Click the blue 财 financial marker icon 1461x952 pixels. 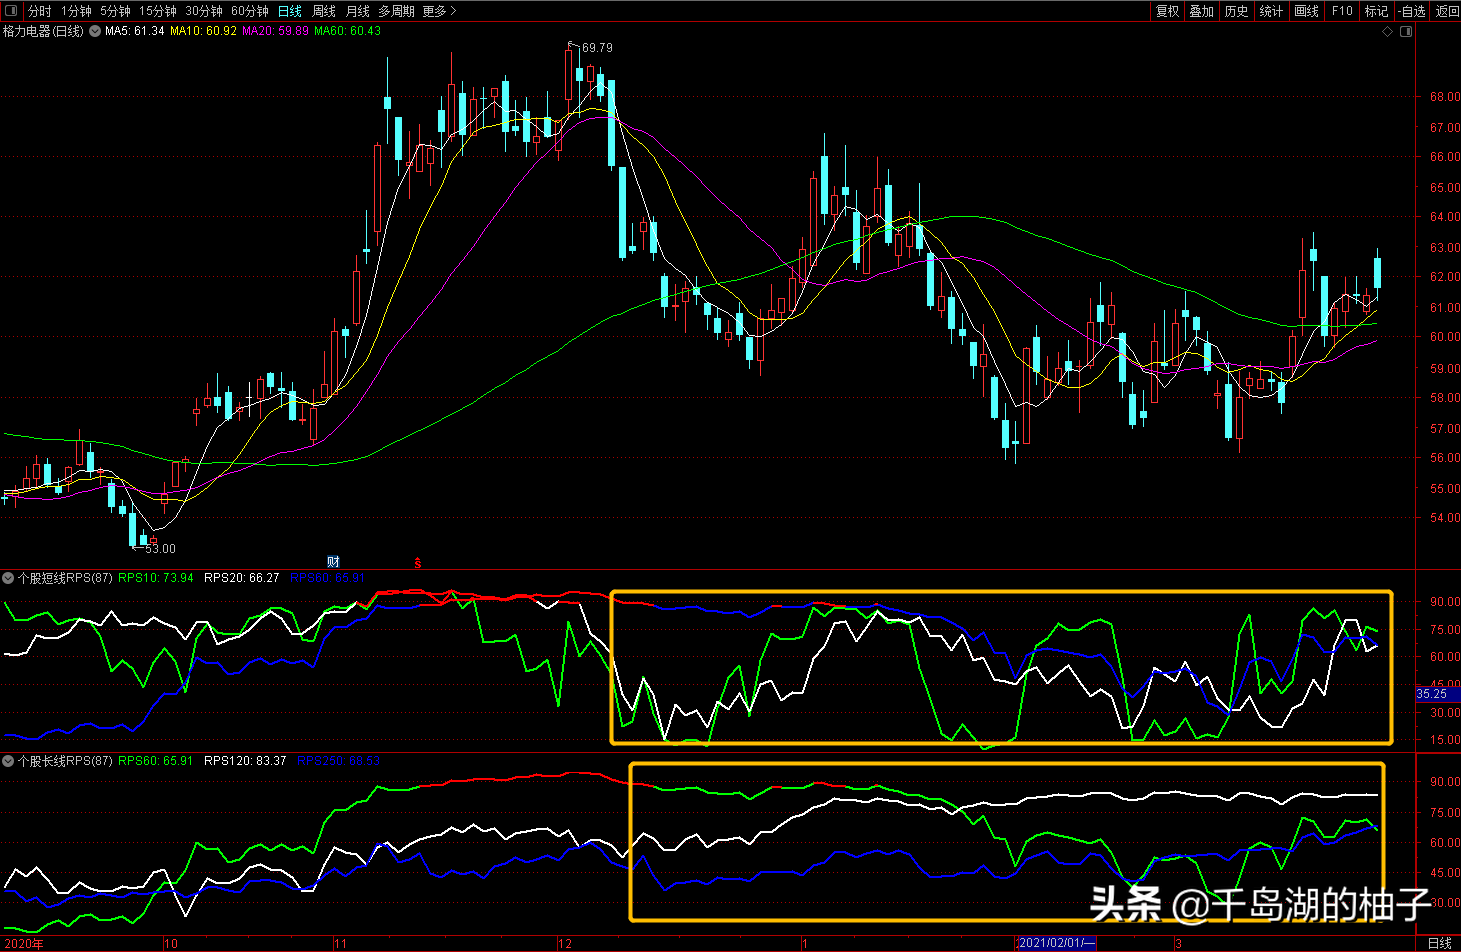[333, 562]
